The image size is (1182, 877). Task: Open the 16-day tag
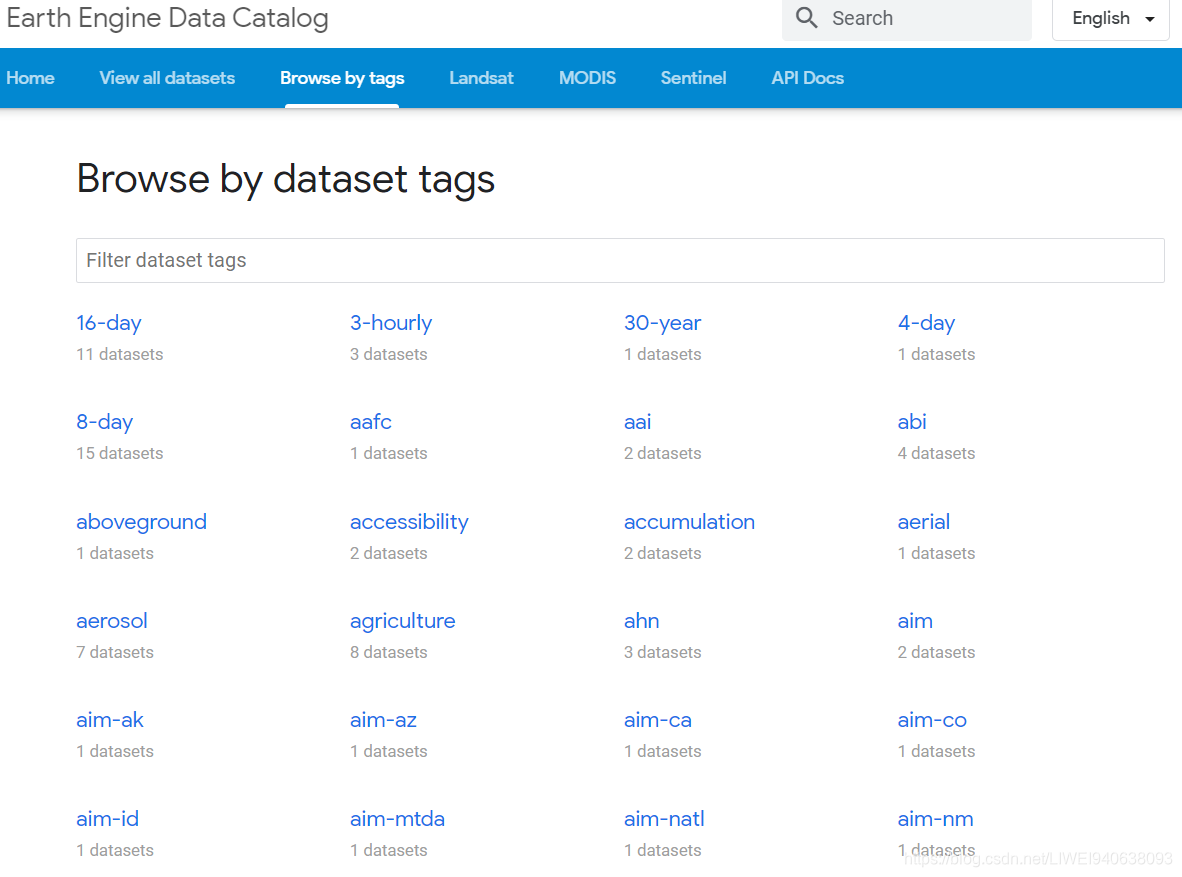click(x=109, y=323)
